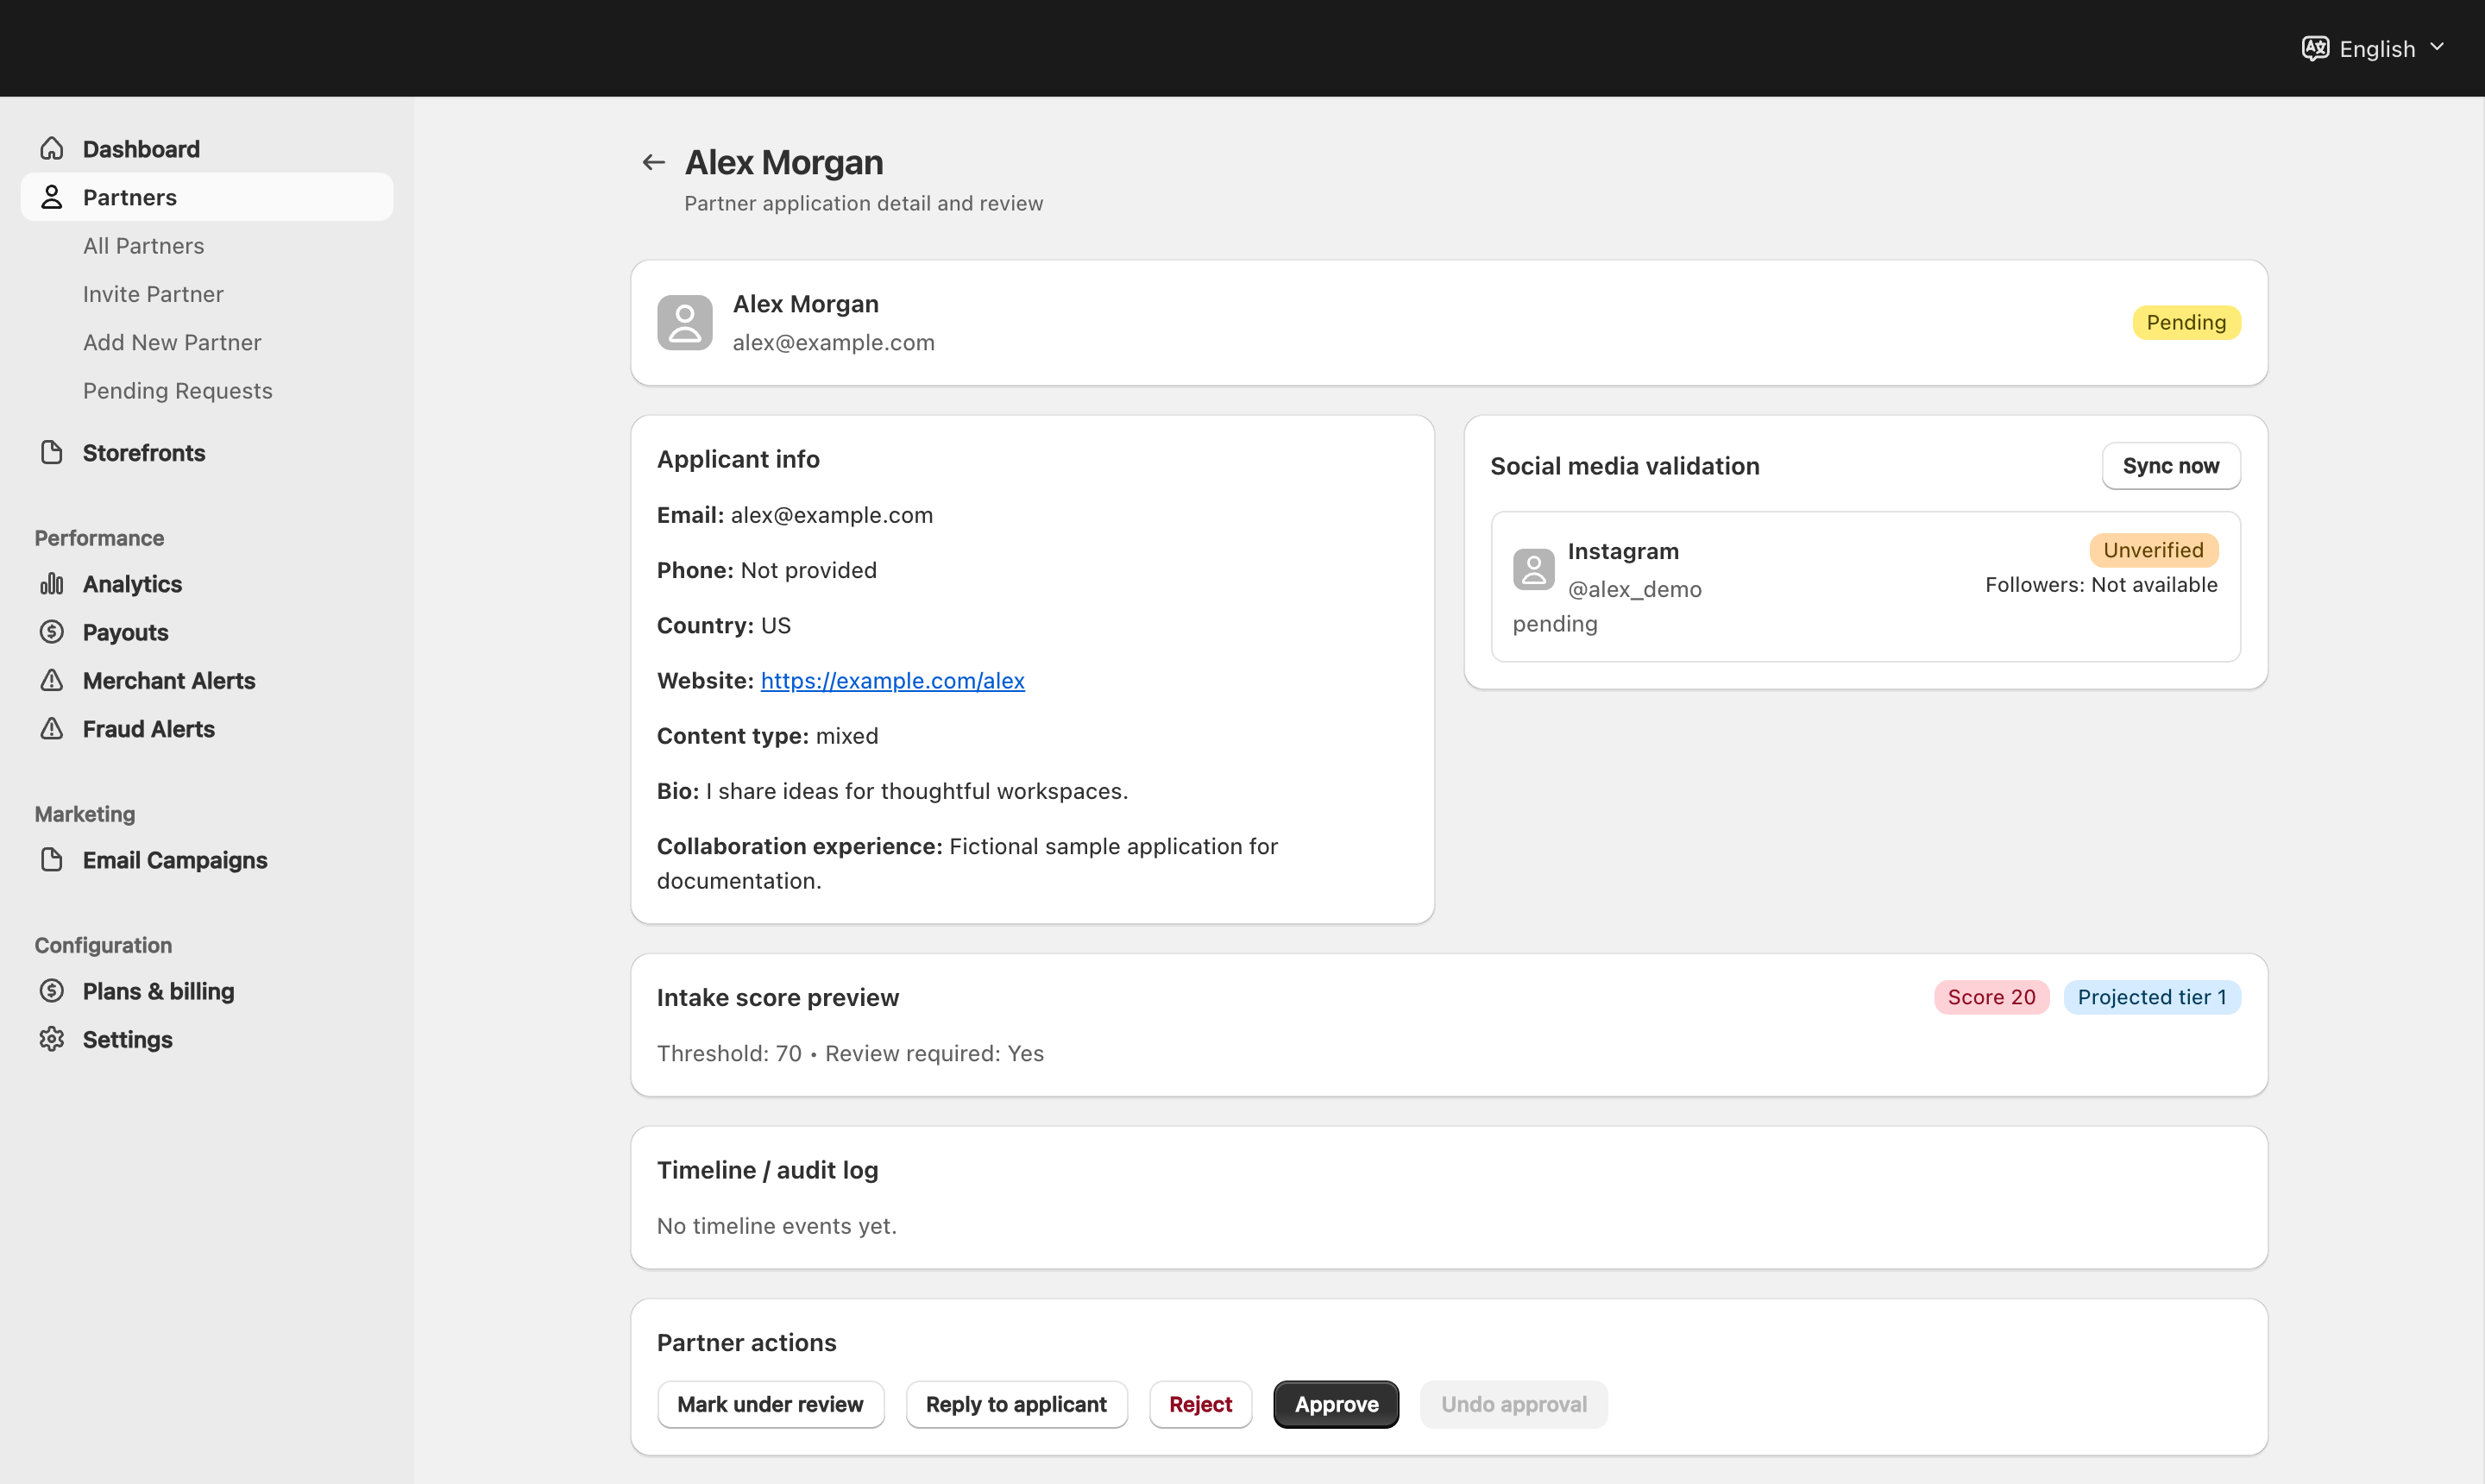This screenshot has width=2485, height=1484.
Task: Open the English language dropdown
Action: (x=2374, y=48)
